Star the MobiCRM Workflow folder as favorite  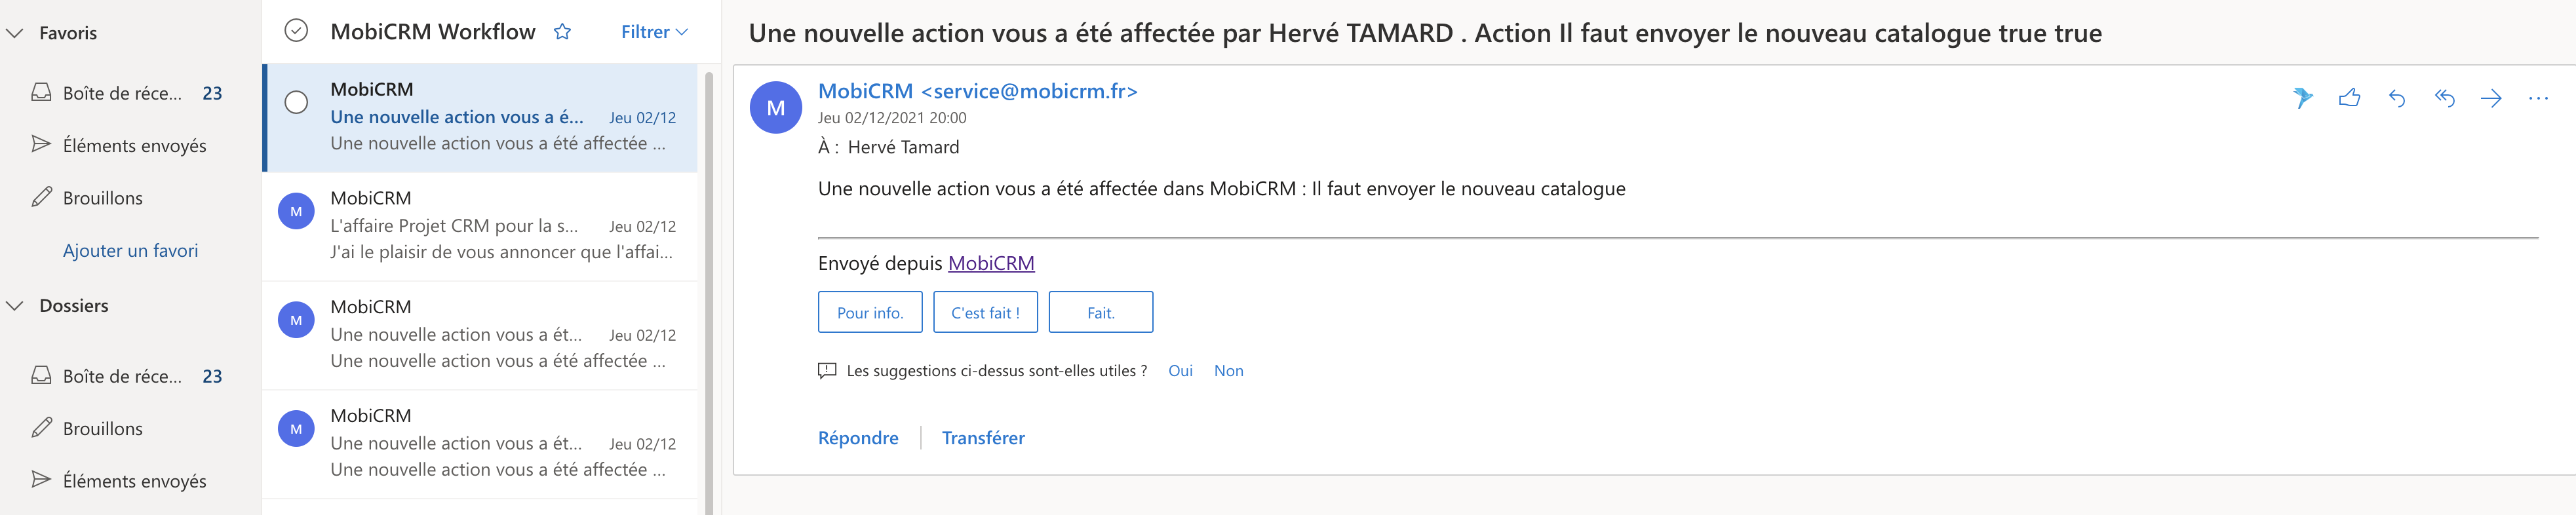click(x=563, y=32)
